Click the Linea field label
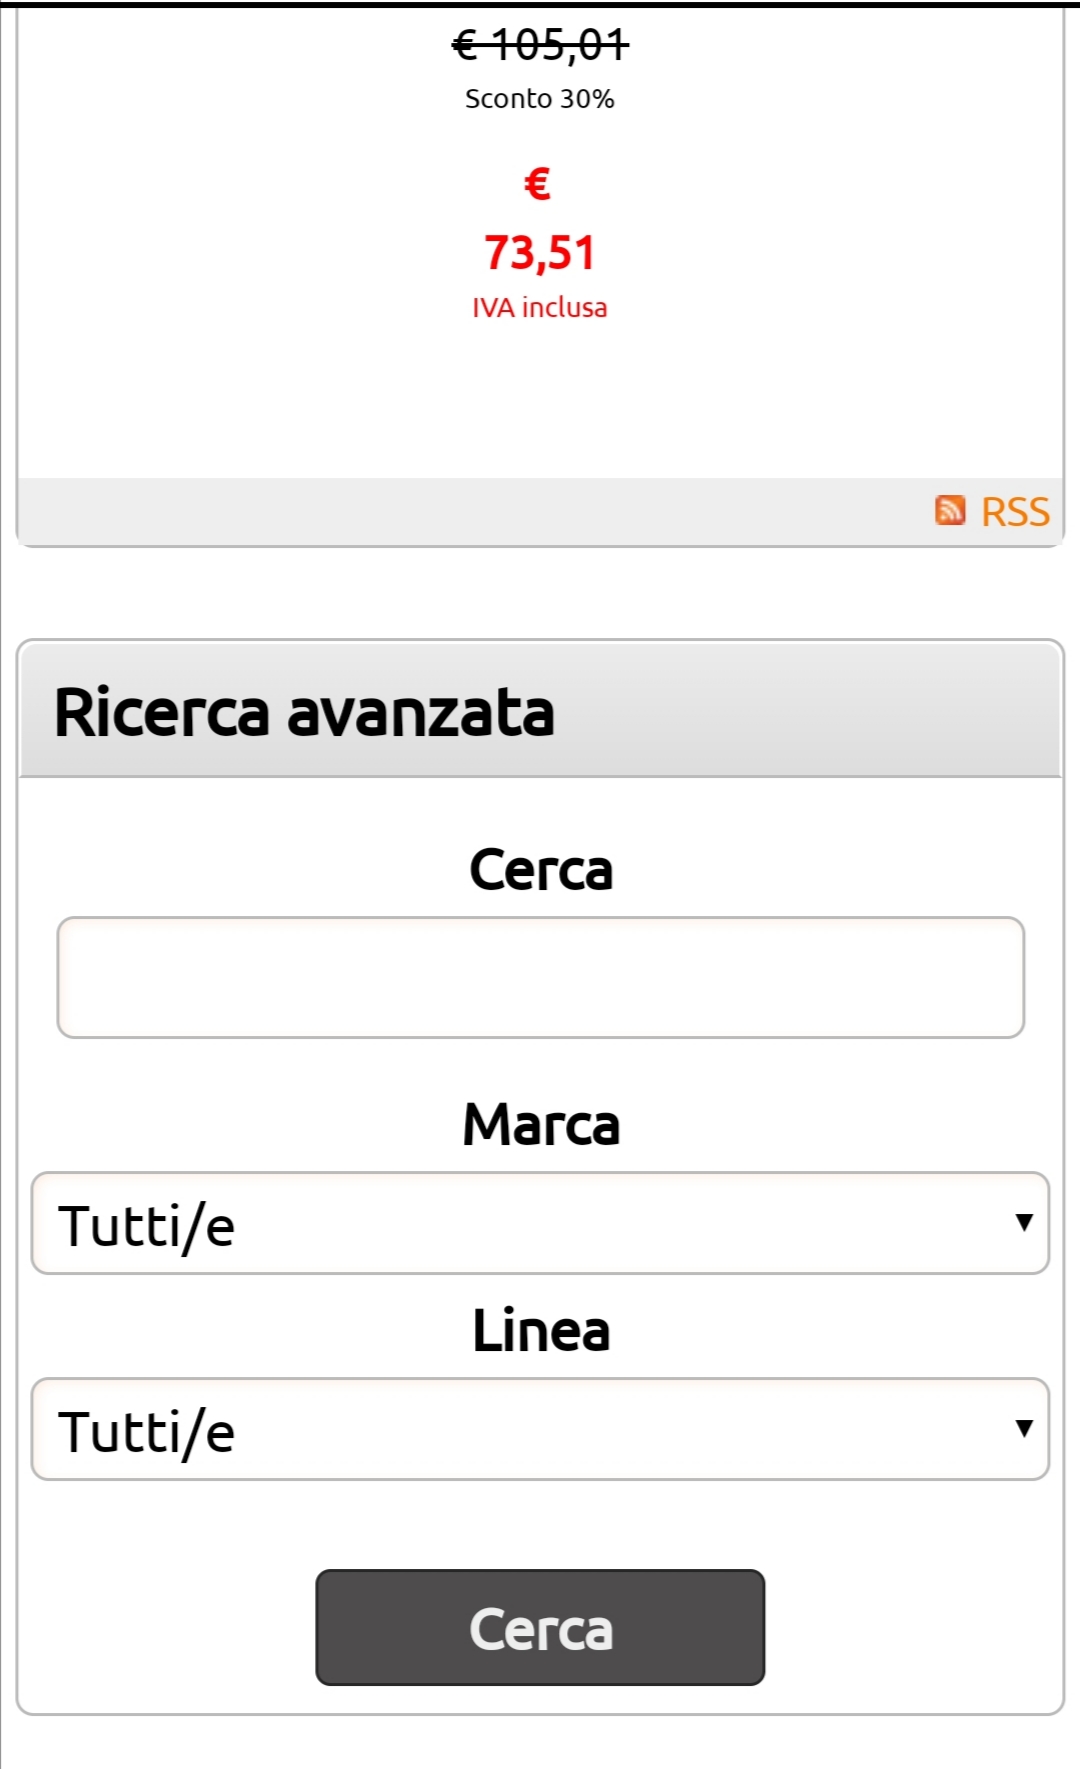The height and width of the screenshot is (1769, 1080). (540, 1330)
